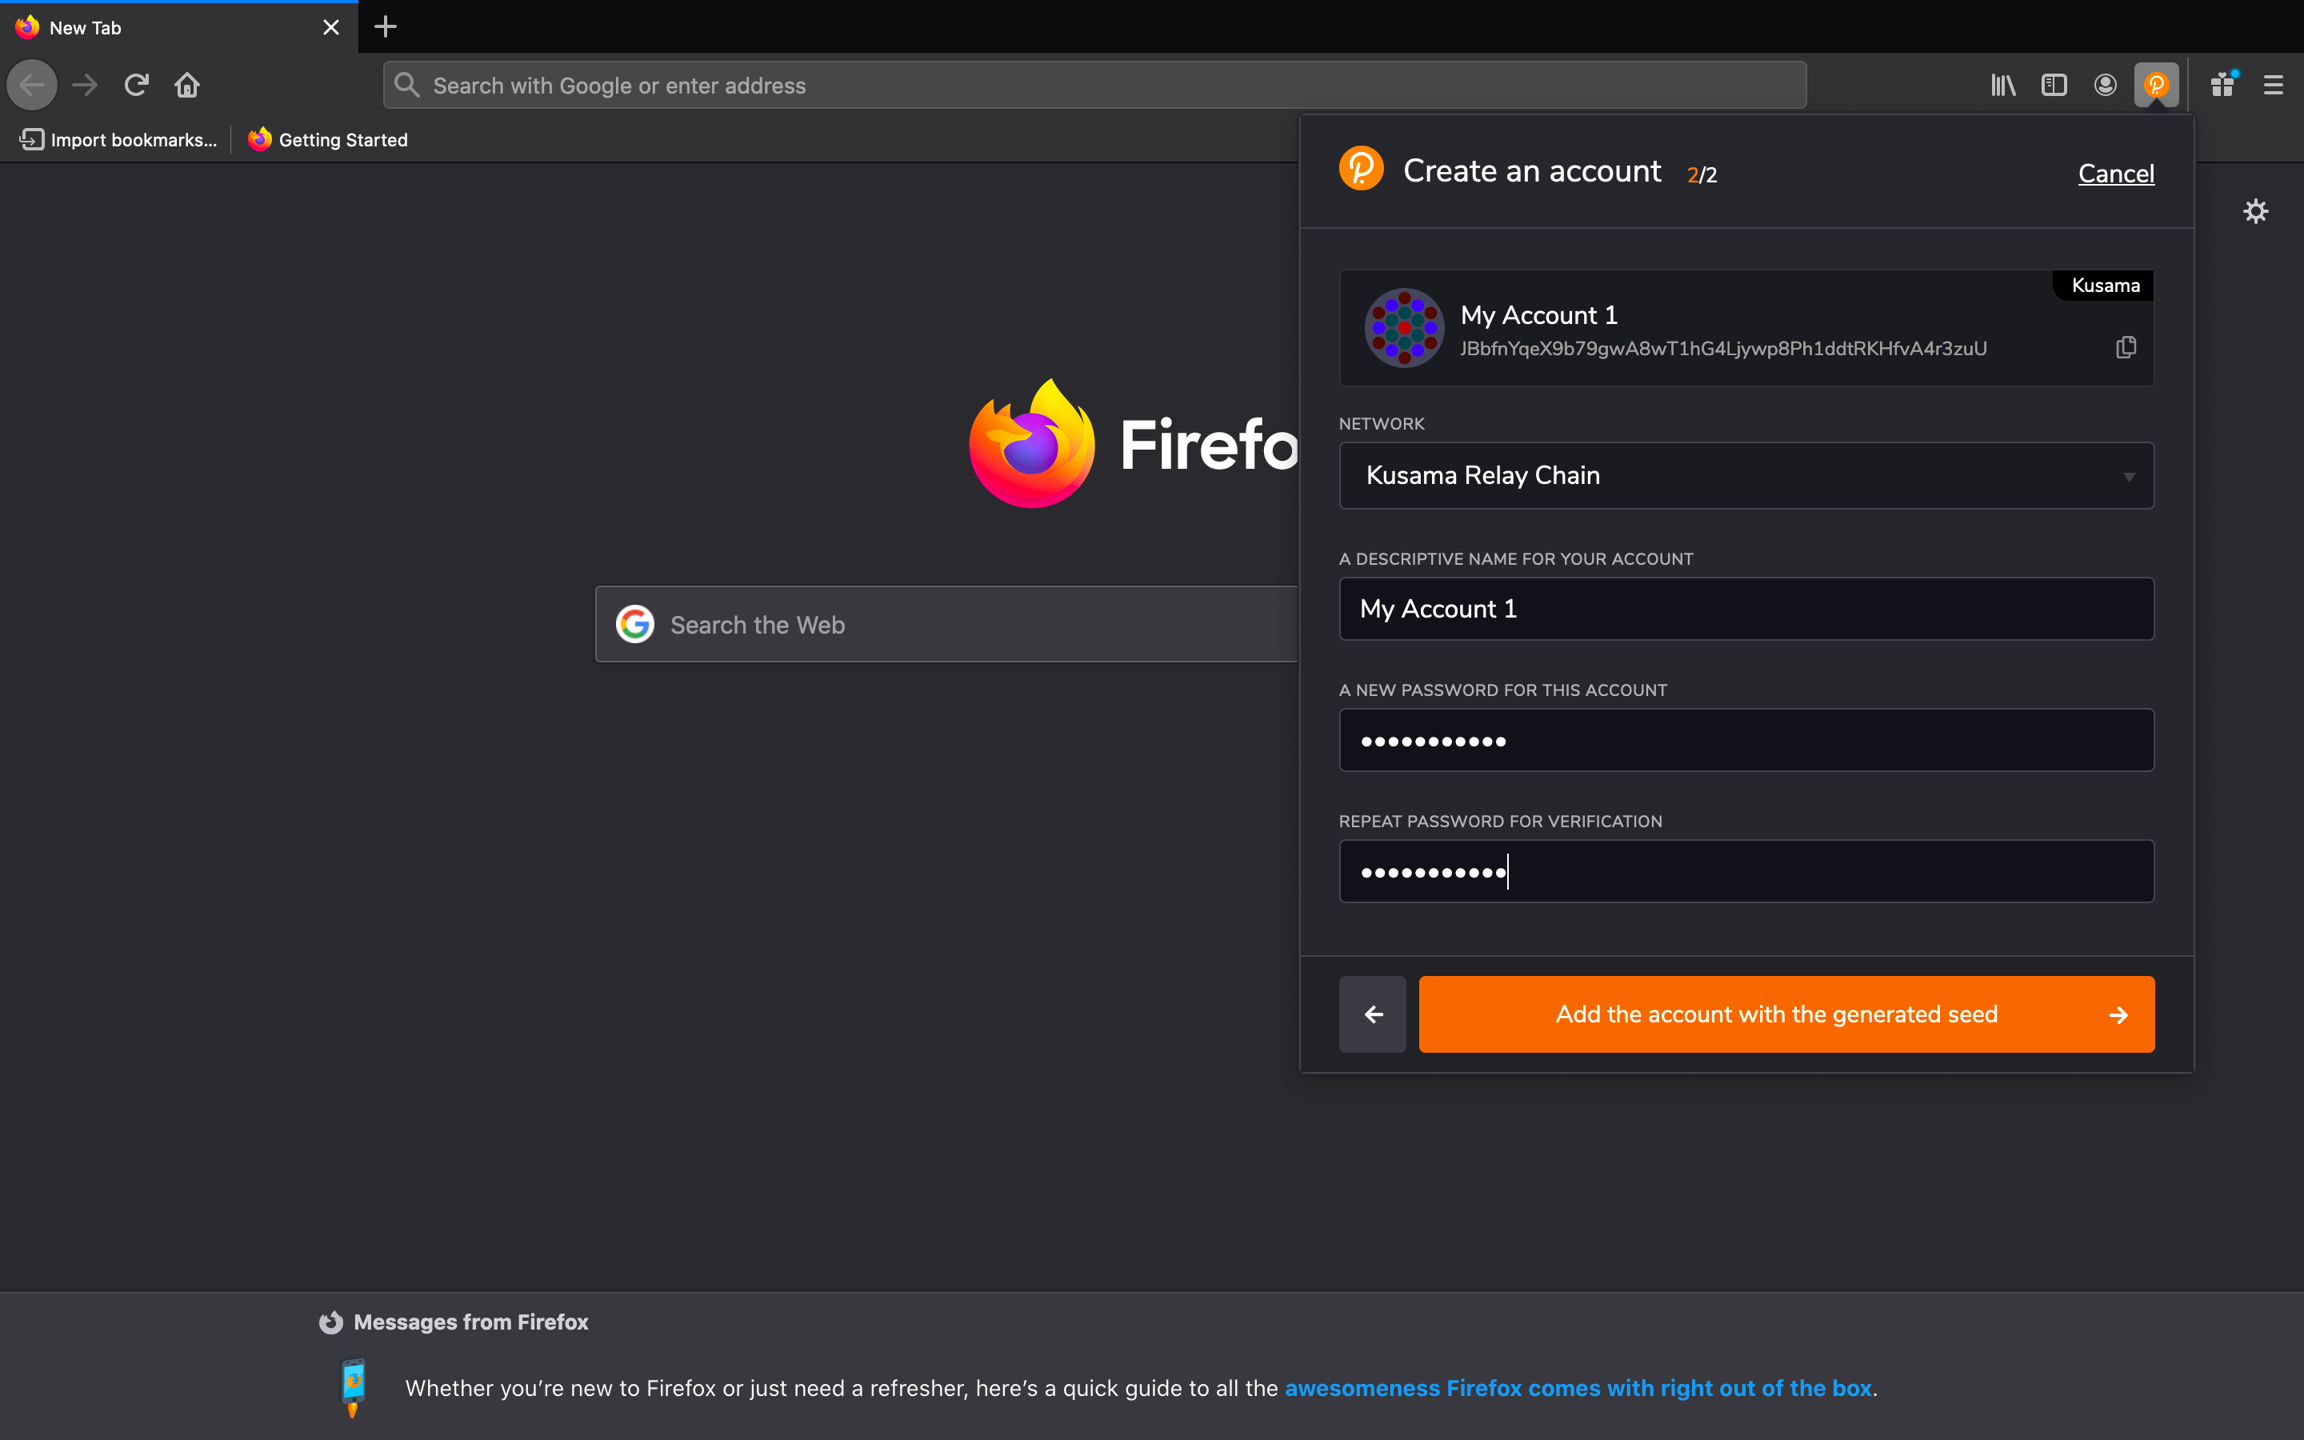
Task: Go to the Firefox home page
Action: coord(187,85)
